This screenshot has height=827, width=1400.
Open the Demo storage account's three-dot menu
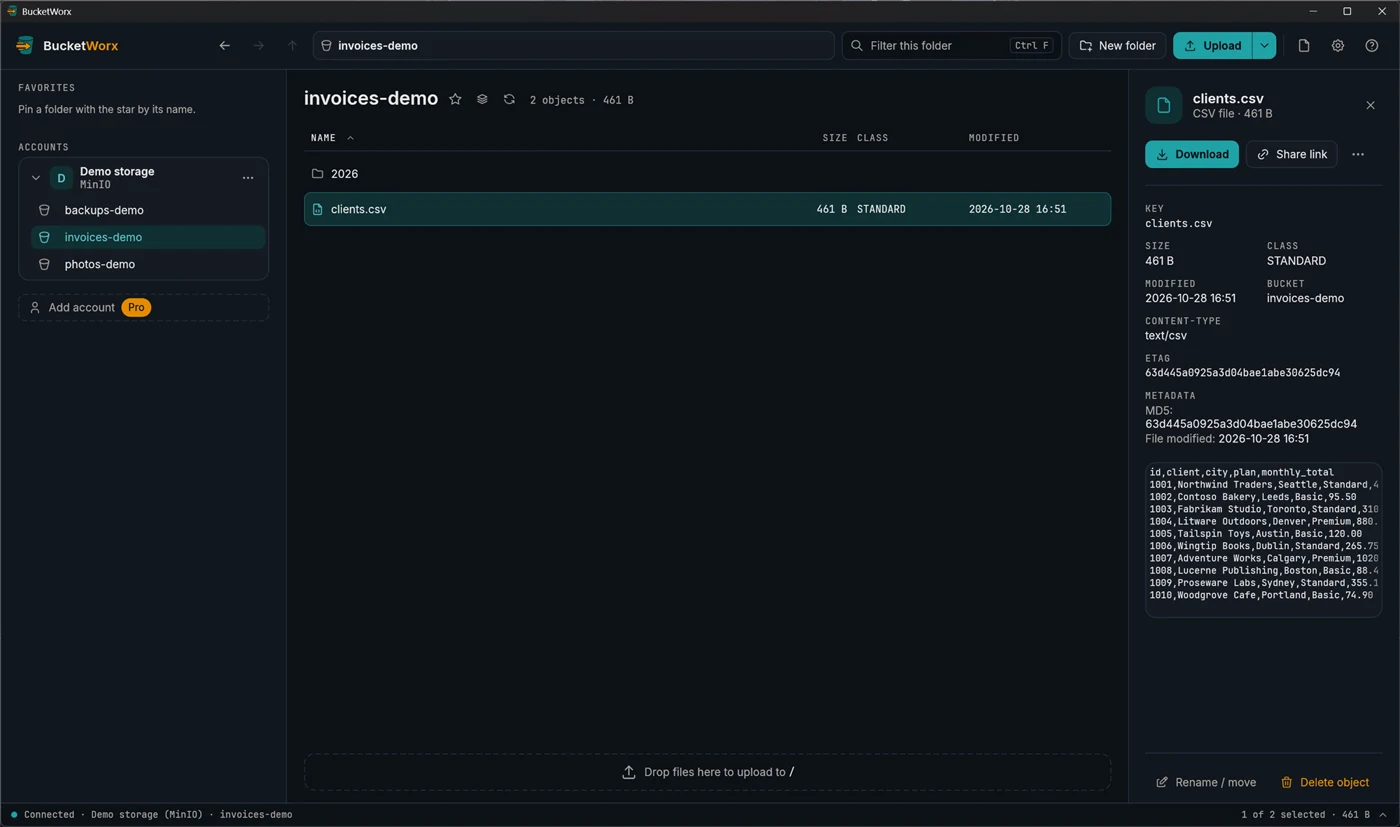(248, 178)
